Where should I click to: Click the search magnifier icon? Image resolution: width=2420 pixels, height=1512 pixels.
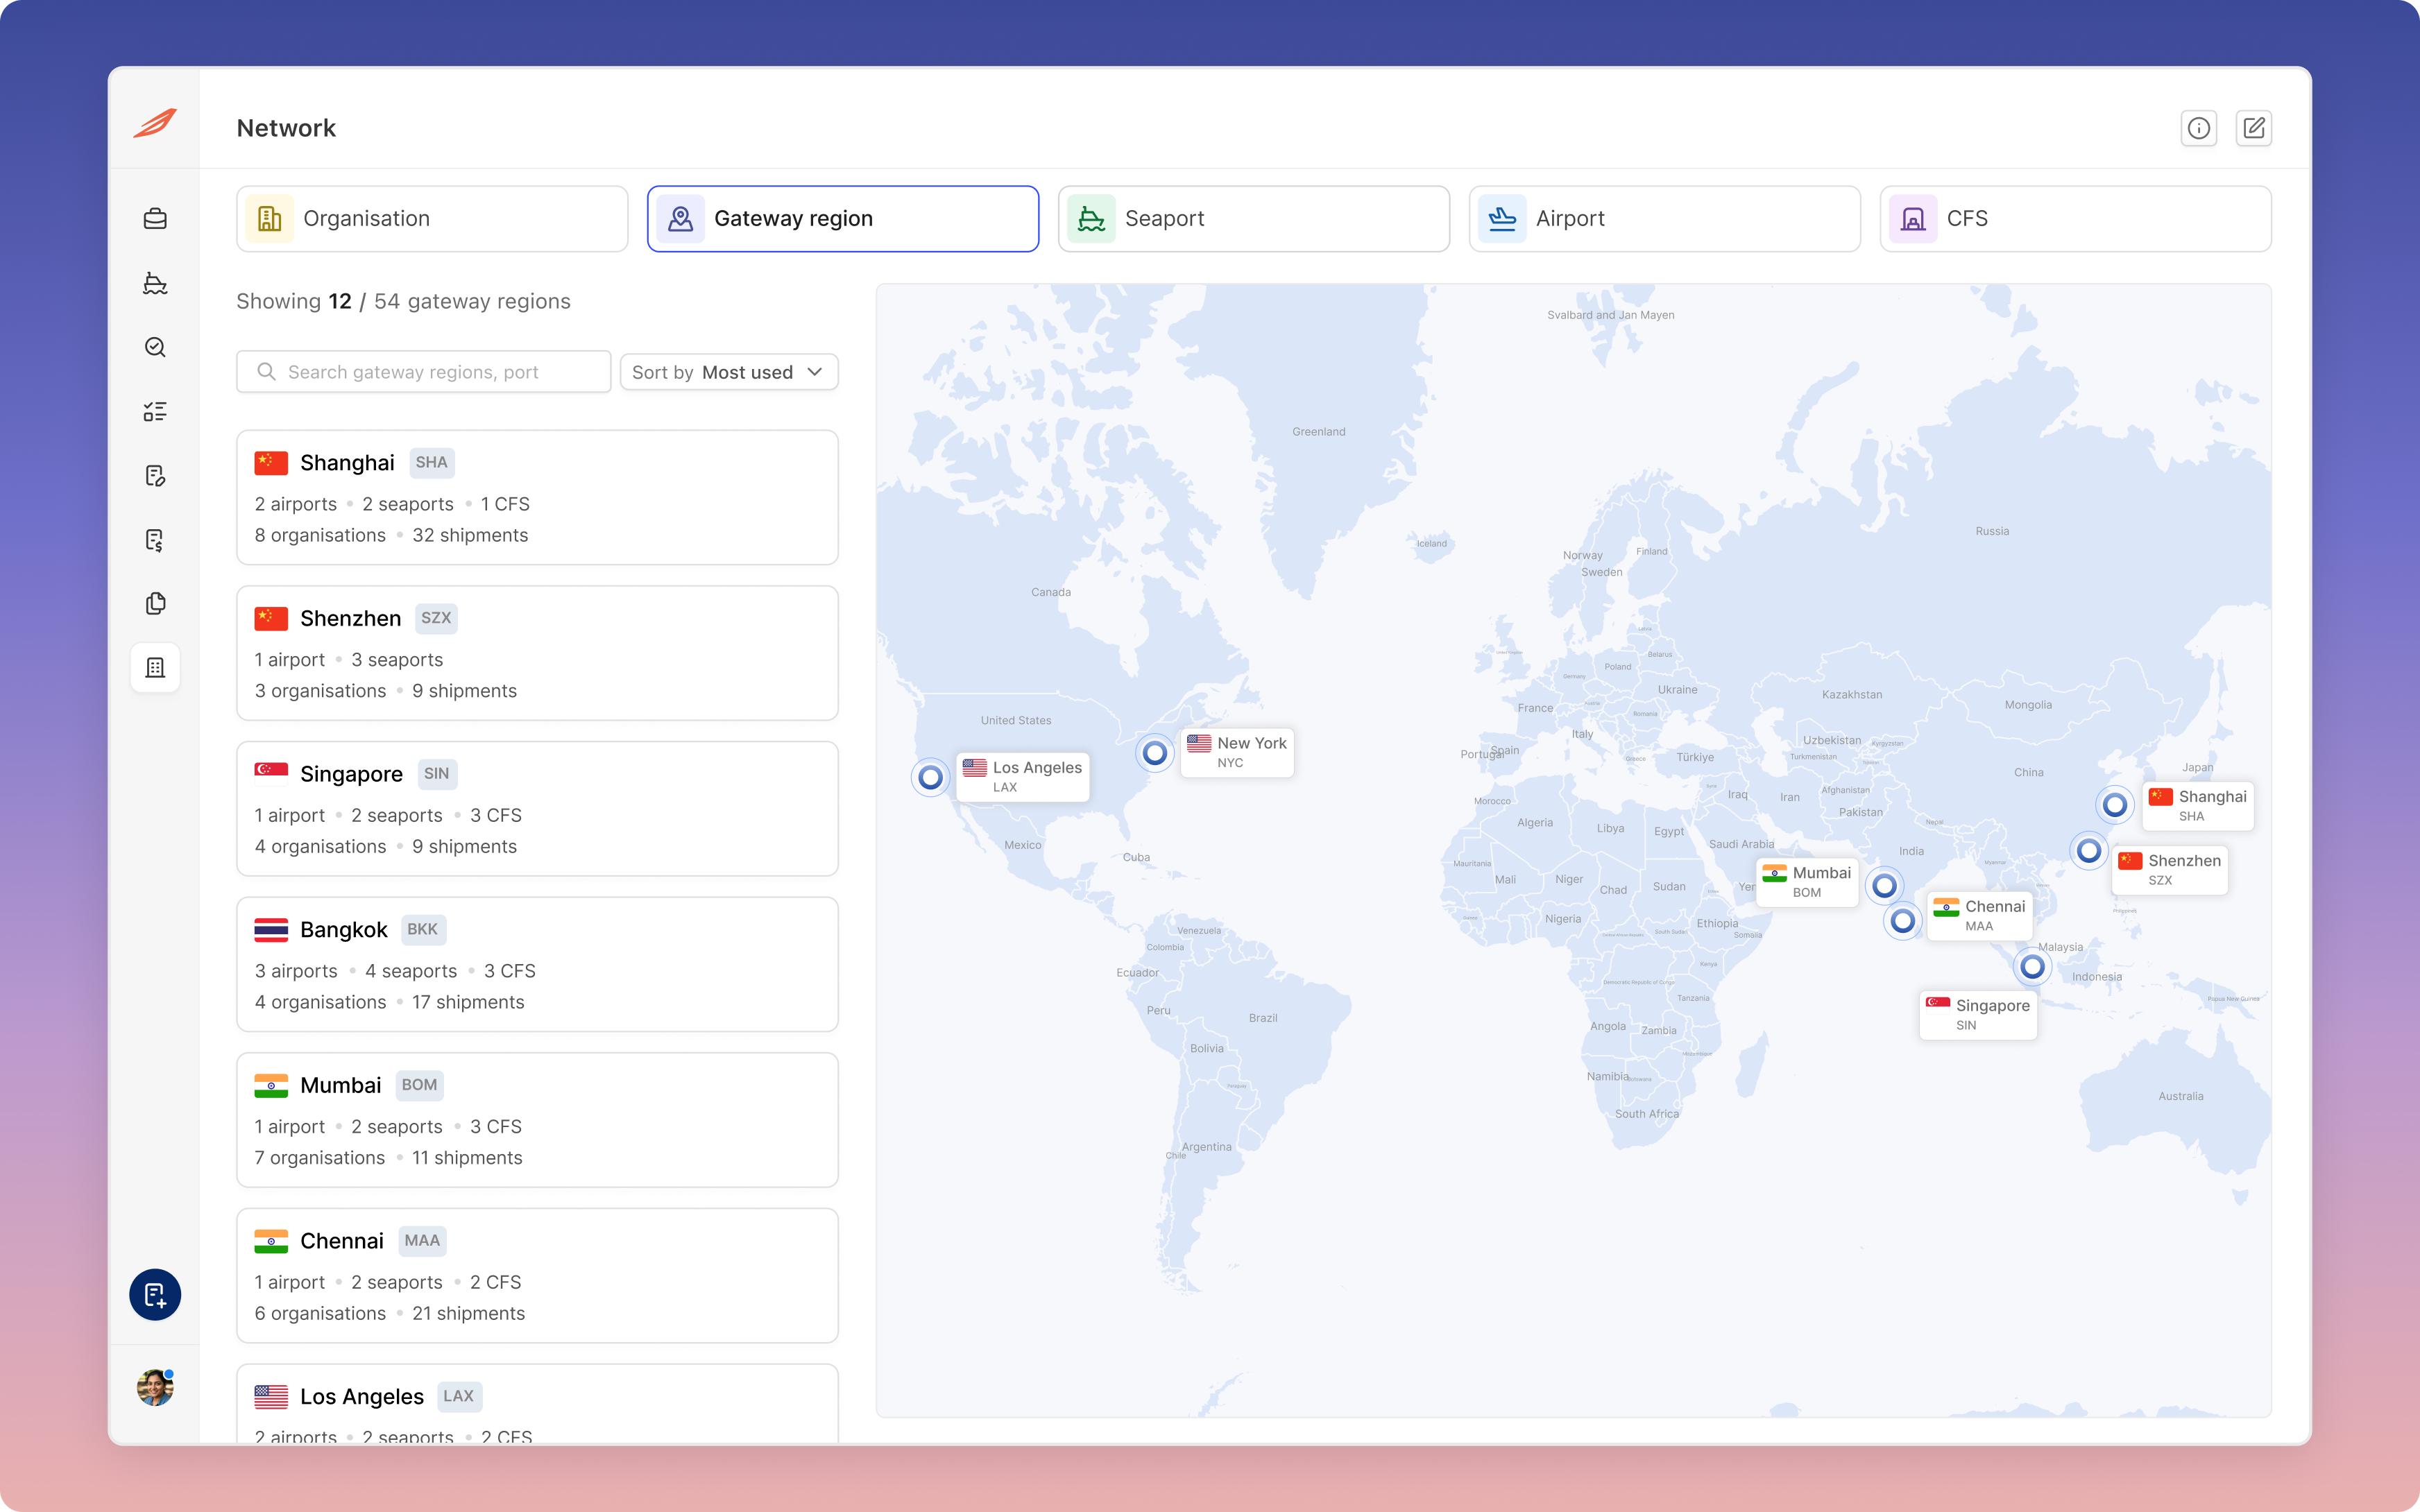click(266, 372)
